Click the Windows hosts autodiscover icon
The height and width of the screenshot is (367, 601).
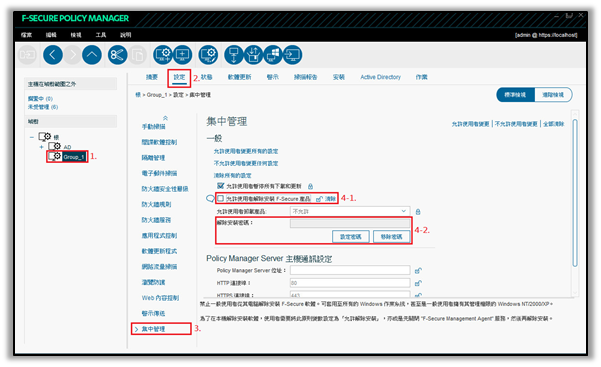tap(273, 55)
